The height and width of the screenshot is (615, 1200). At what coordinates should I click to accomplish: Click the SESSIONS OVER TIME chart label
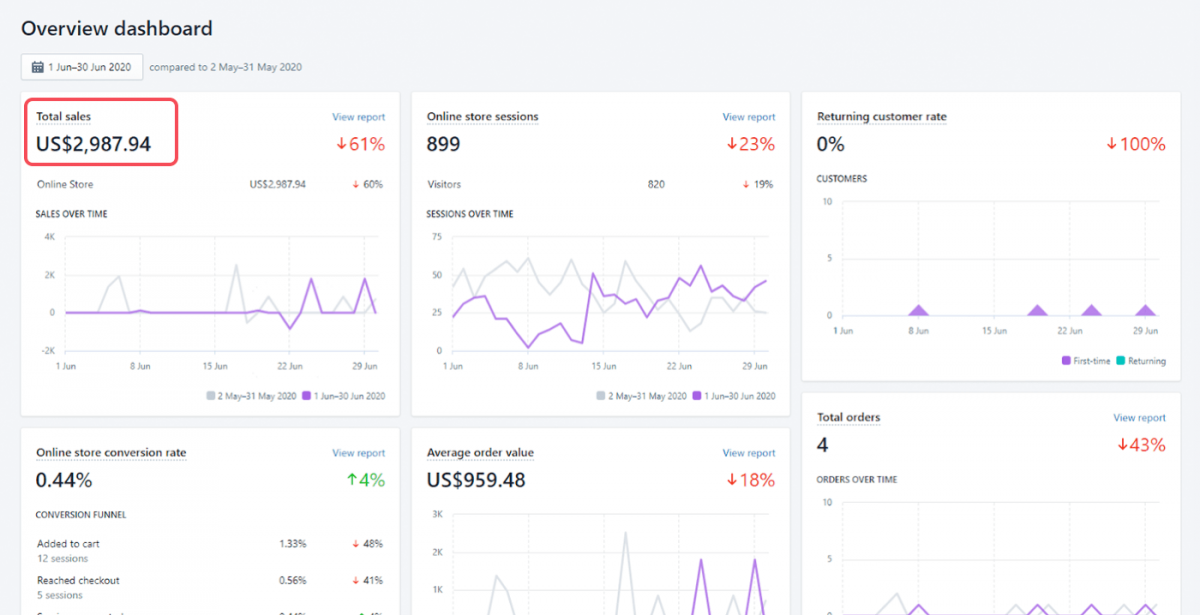470,214
